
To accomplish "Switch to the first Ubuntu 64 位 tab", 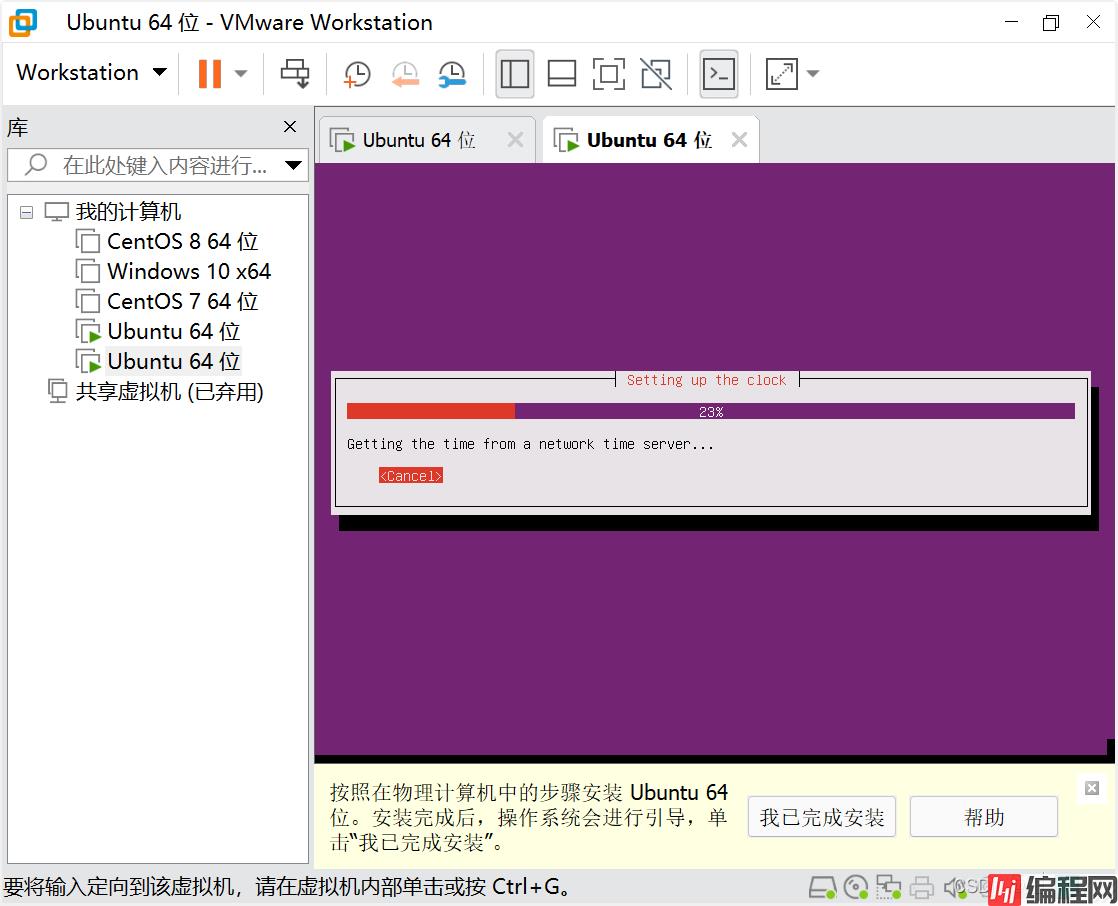I will pos(418,140).
